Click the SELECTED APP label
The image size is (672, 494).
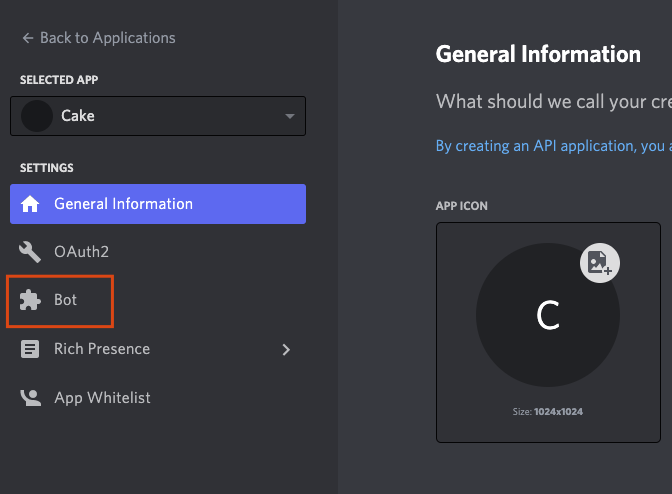pos(59,80)
